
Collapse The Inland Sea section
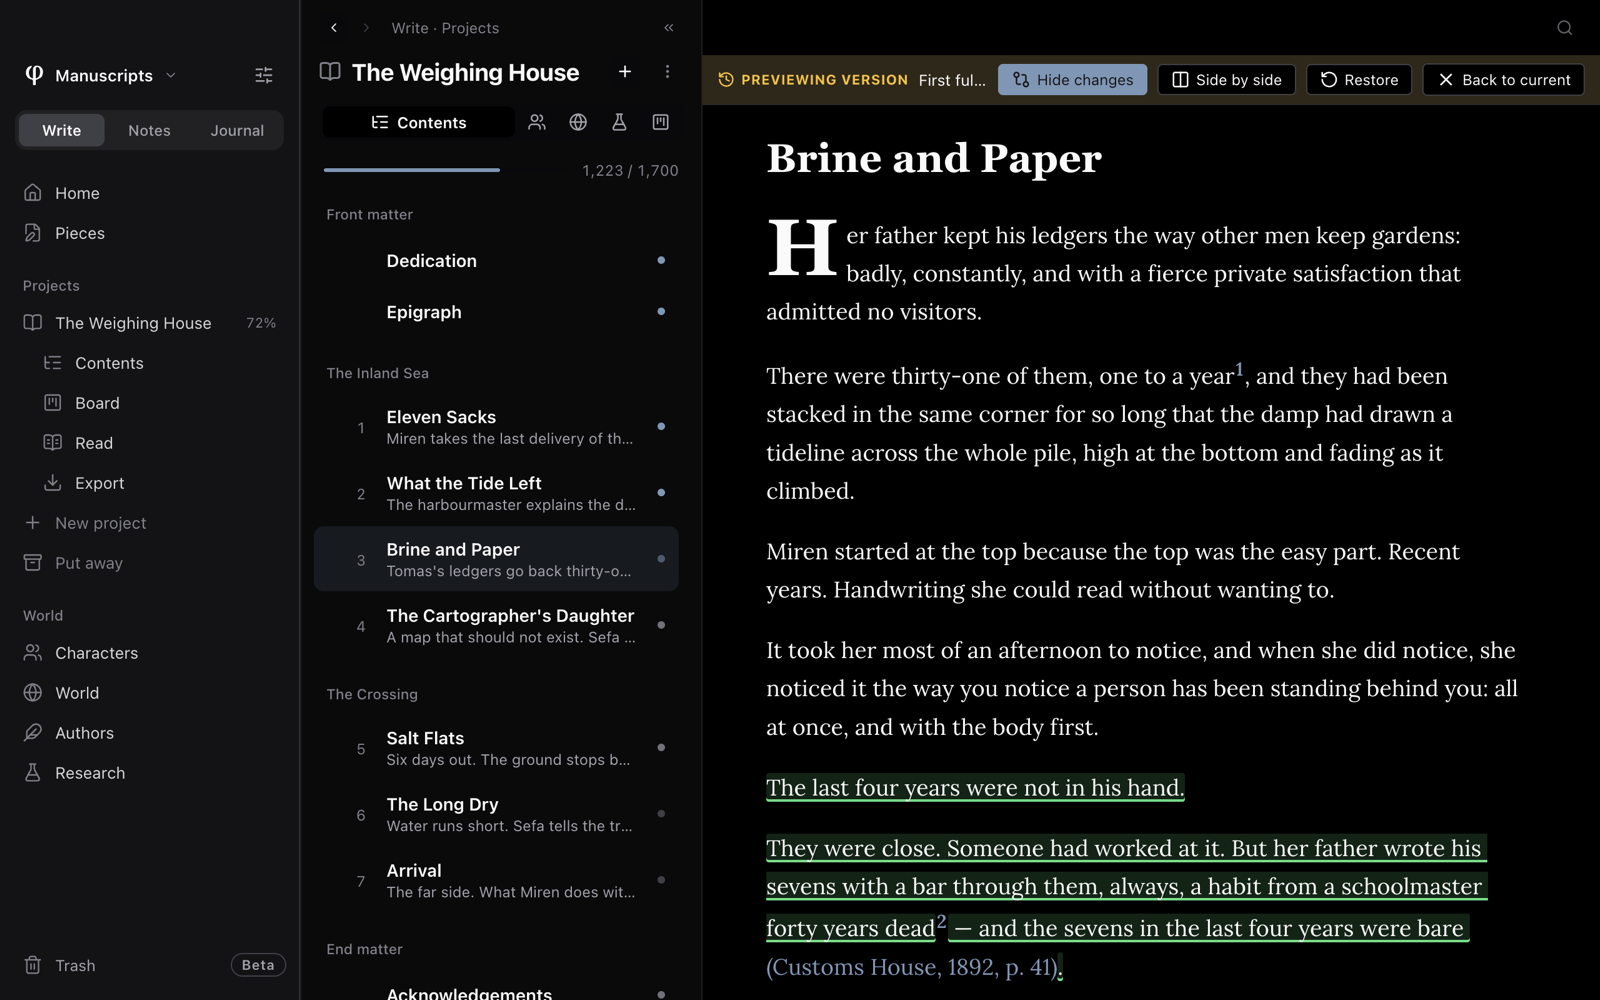coord(377,373)
